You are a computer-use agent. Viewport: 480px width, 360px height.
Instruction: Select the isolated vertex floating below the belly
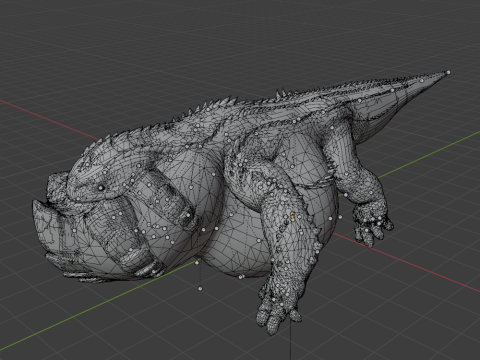click(x=200, y=289)
